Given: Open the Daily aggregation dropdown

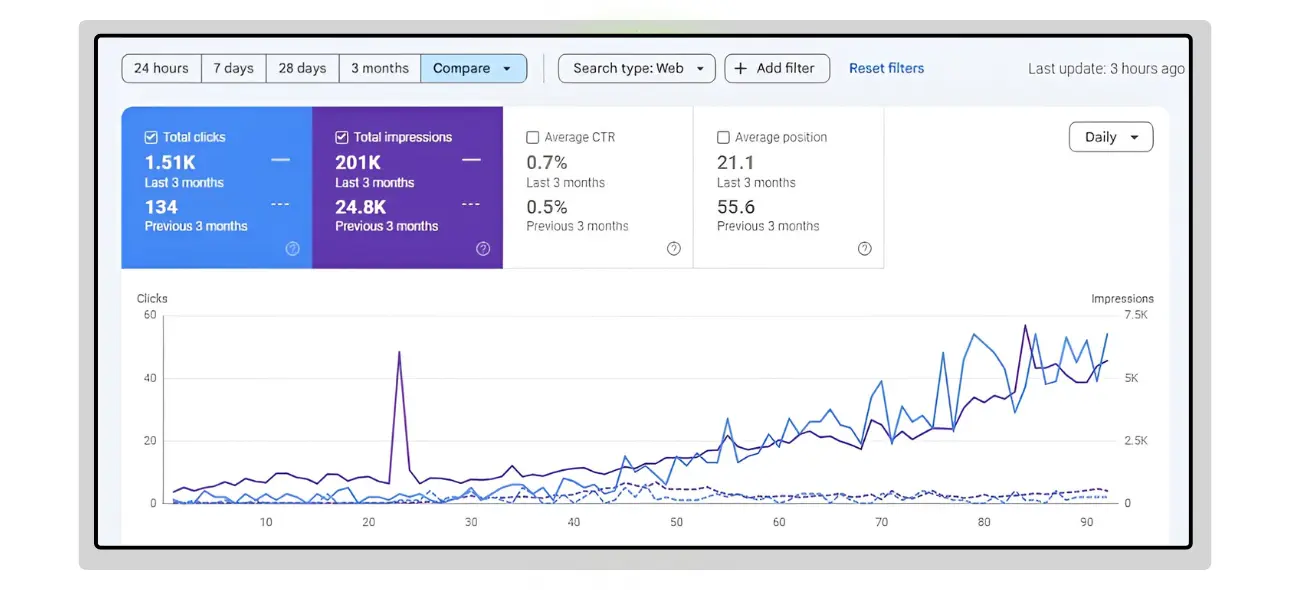Looking at the screenshot, I should 1111,137.
